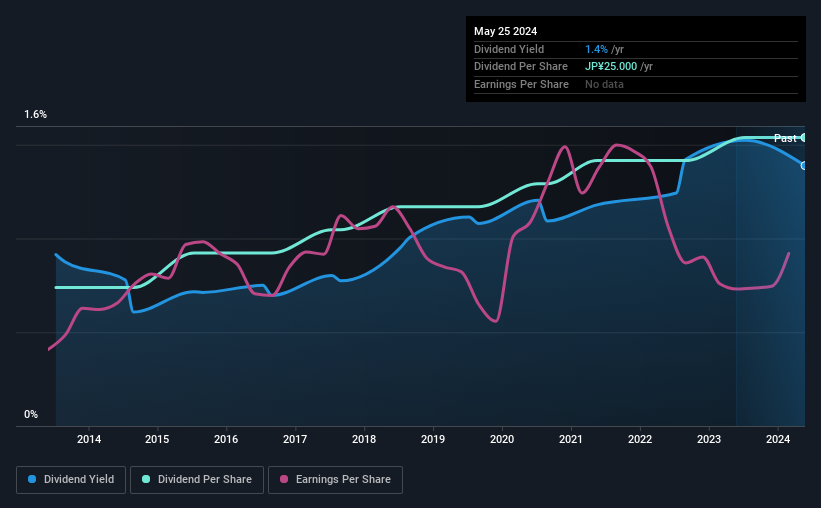The height and width of the screenshot is (508, 821).
Task: Toggle the Dividend Yield legend button
Action: coord(71,480)
